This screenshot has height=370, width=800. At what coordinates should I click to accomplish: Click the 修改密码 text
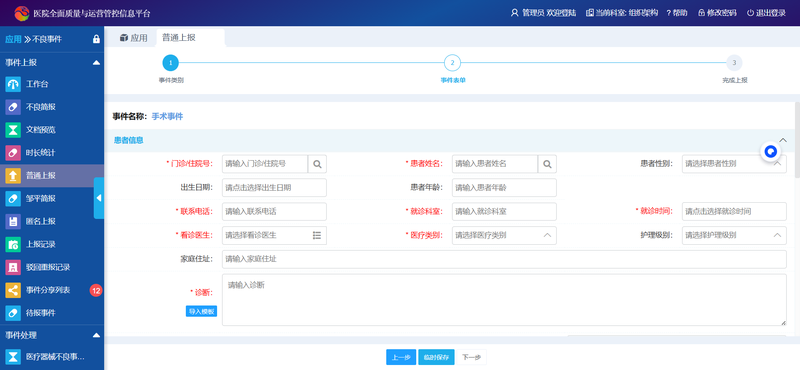click(722, 13)
